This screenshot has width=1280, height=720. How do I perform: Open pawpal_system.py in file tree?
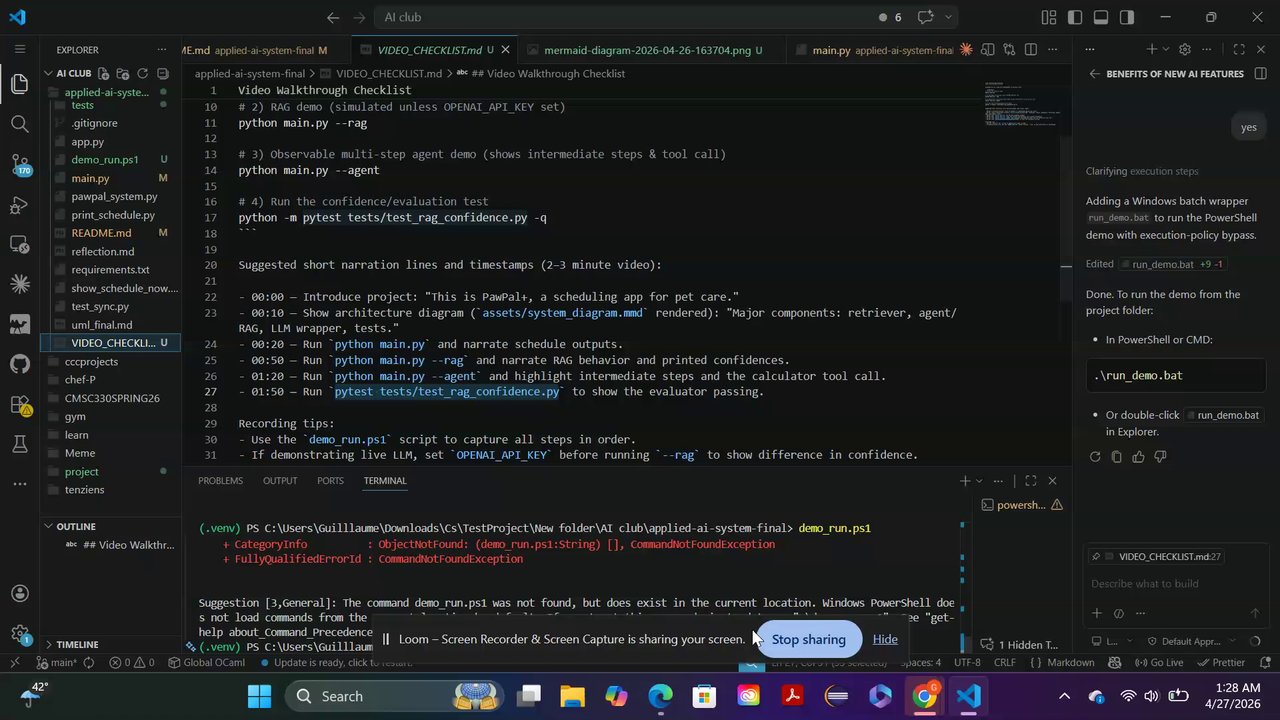click(x=114, y=196)
